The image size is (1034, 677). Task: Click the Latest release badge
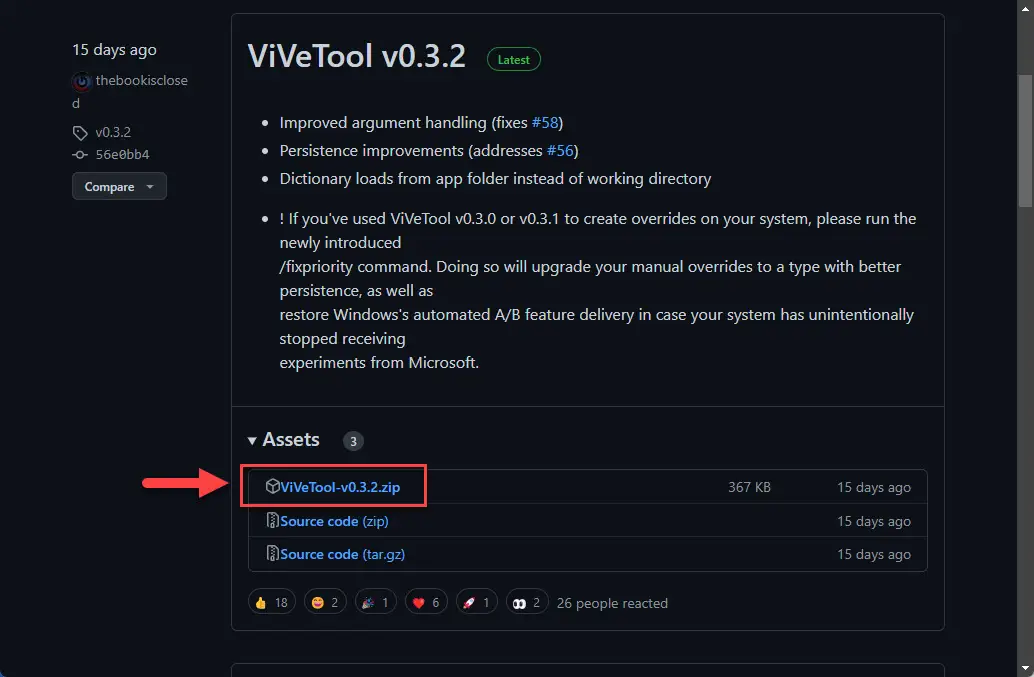513,59
